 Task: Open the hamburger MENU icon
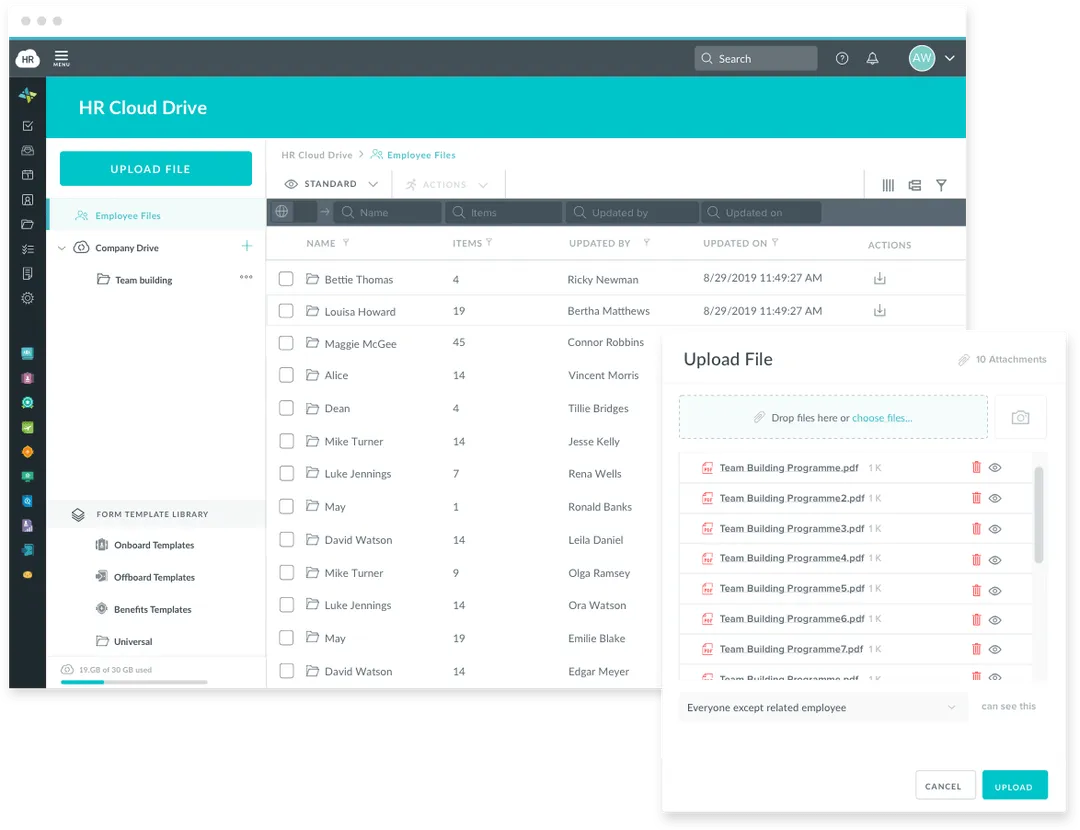pos(61,58)
